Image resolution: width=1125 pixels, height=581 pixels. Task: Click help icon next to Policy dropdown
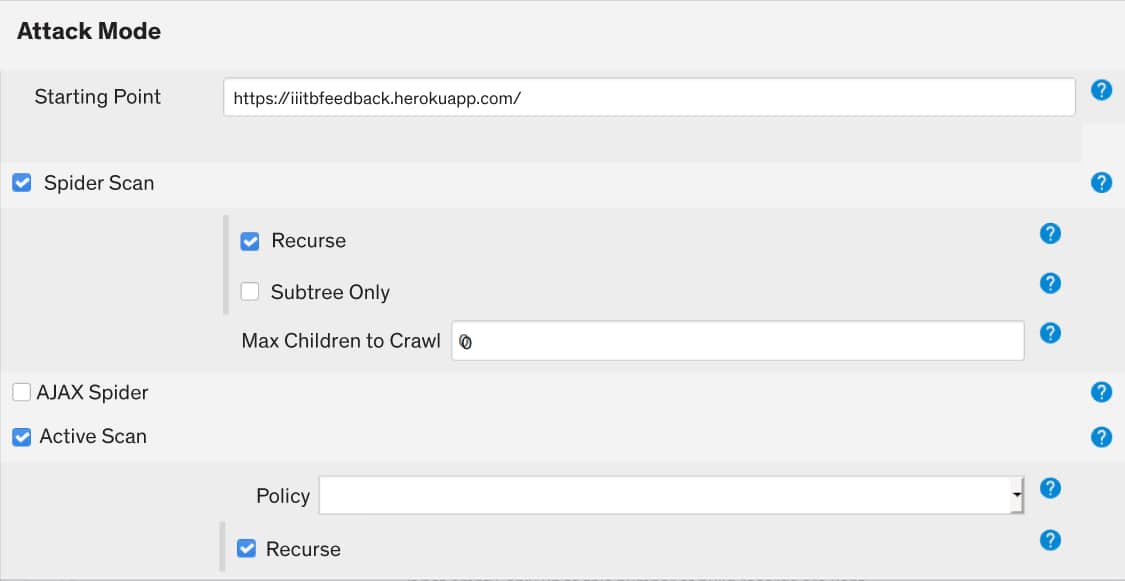tap(1050, 488)
